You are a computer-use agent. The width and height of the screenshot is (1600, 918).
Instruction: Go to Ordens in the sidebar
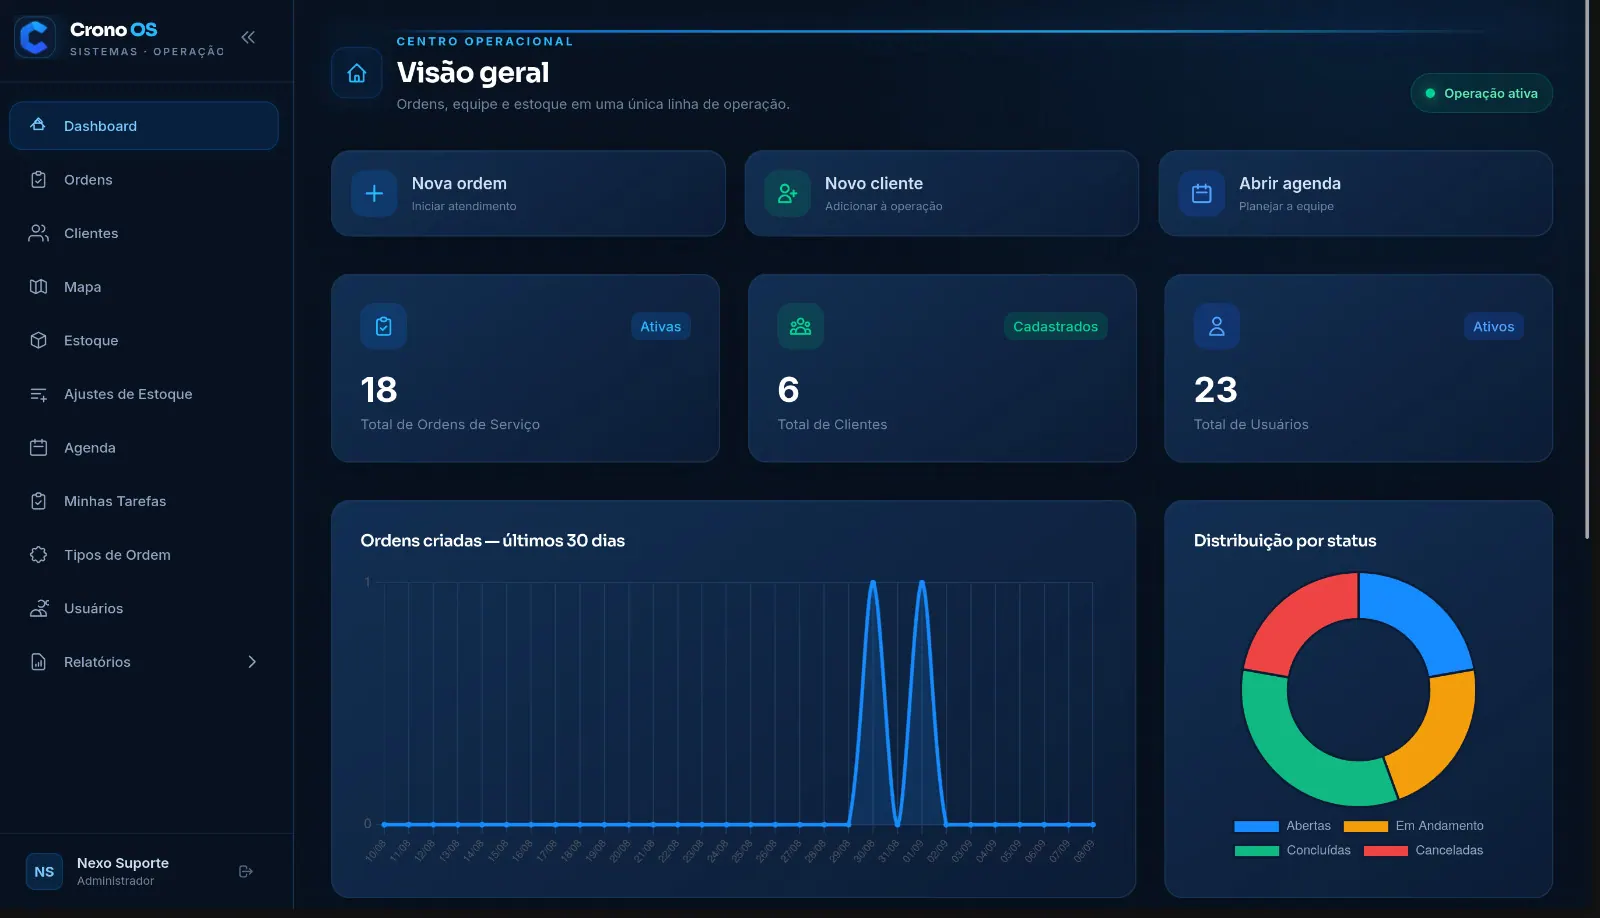[144, 180]
